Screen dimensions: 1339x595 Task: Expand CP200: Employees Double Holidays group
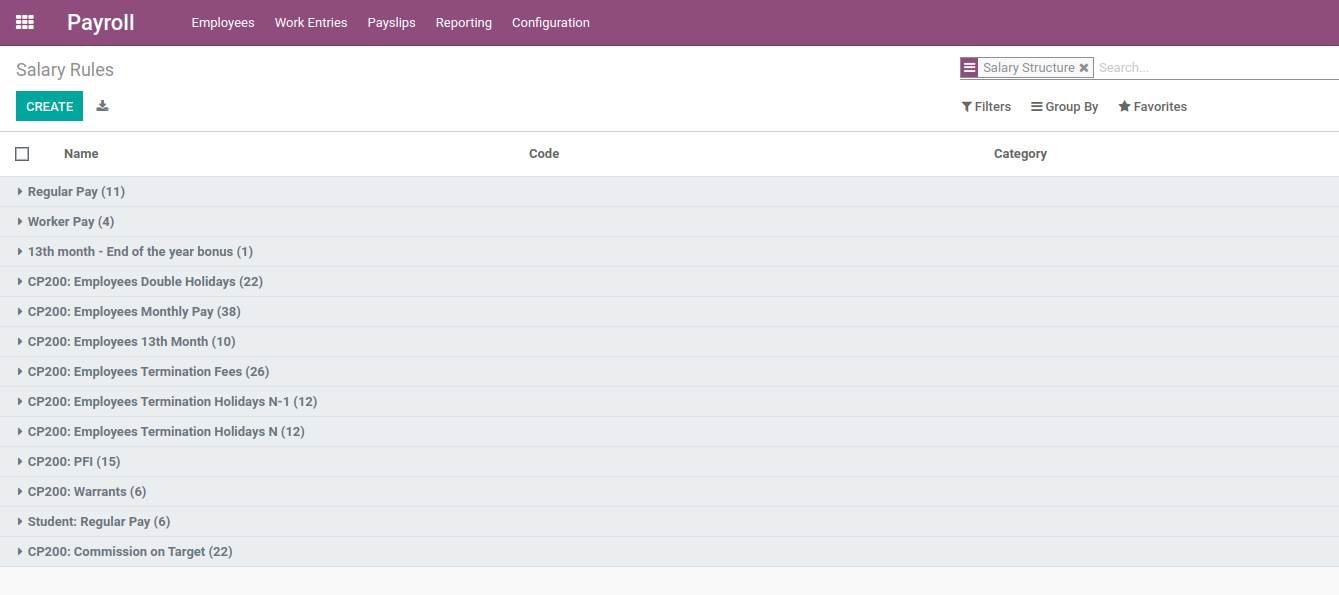point(669,281)
